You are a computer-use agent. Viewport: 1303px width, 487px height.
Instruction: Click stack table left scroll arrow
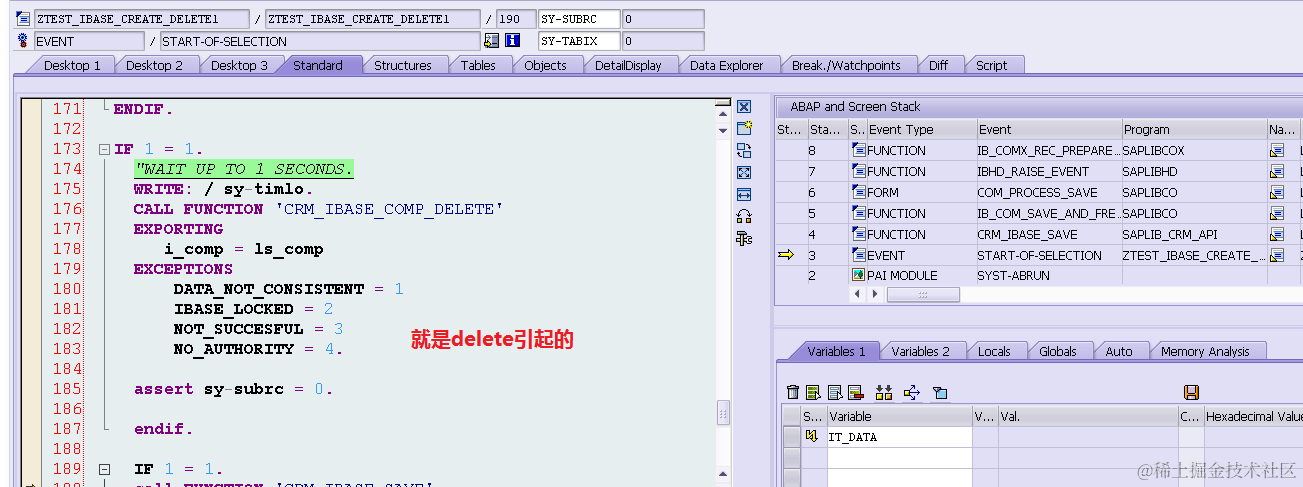(x=856, y=295)
